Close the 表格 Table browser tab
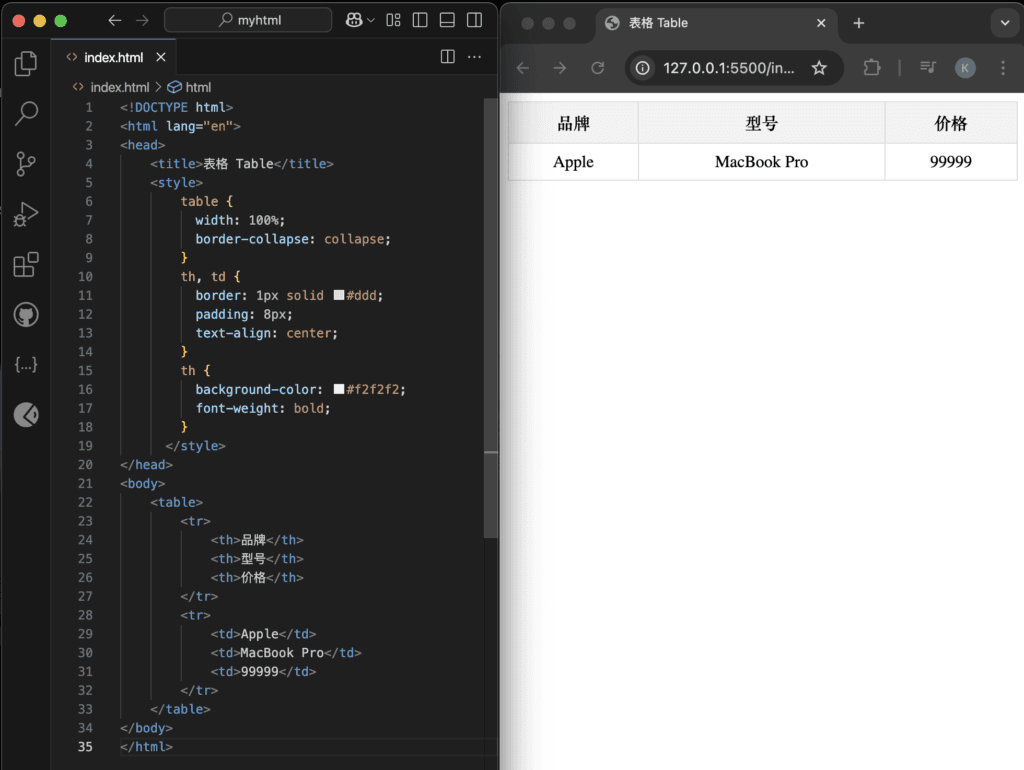The height and width of the screenshot is (770, 1024). click(821, 23)
